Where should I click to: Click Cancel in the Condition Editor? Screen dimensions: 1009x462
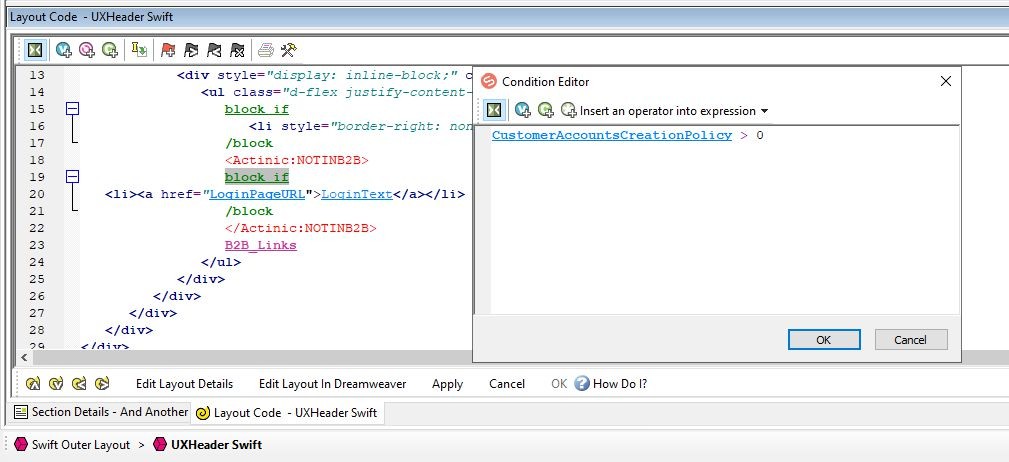coord(911,340)
